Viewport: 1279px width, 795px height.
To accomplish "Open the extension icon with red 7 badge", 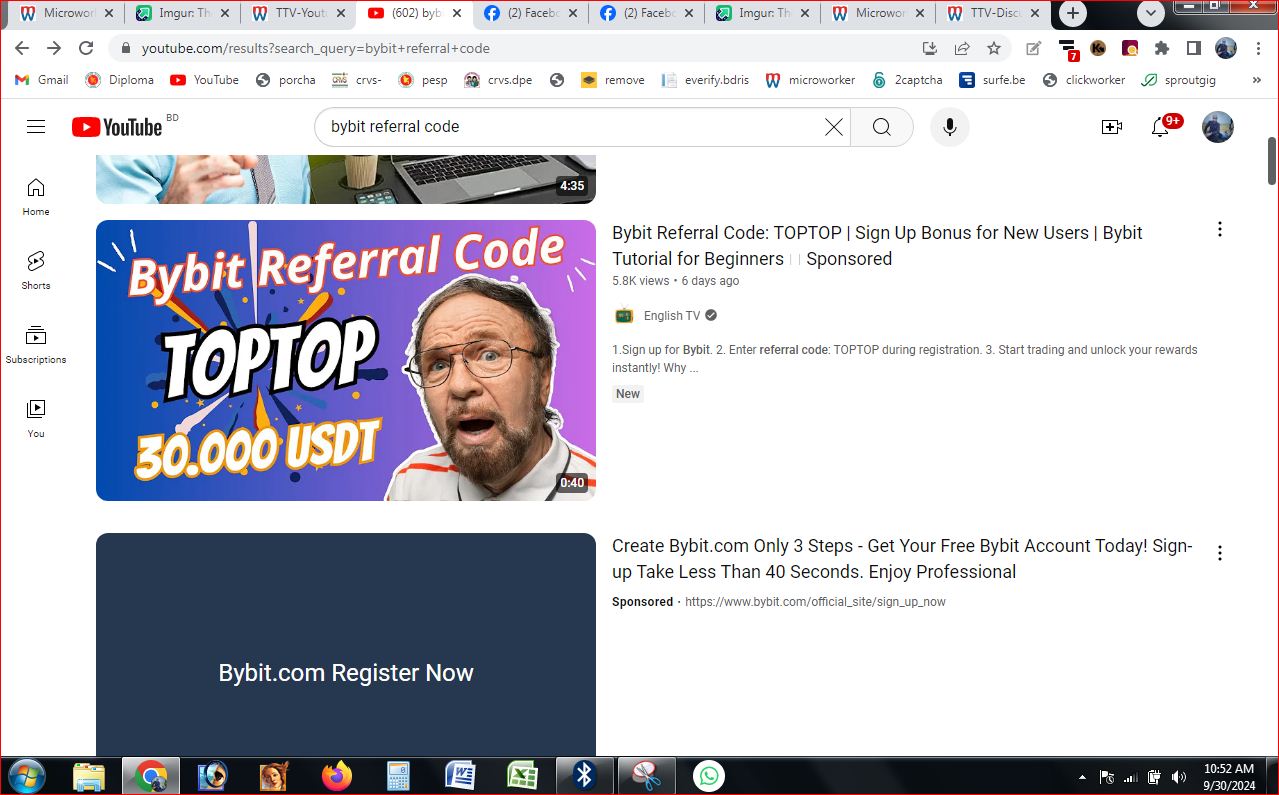I will (1067, 49).
